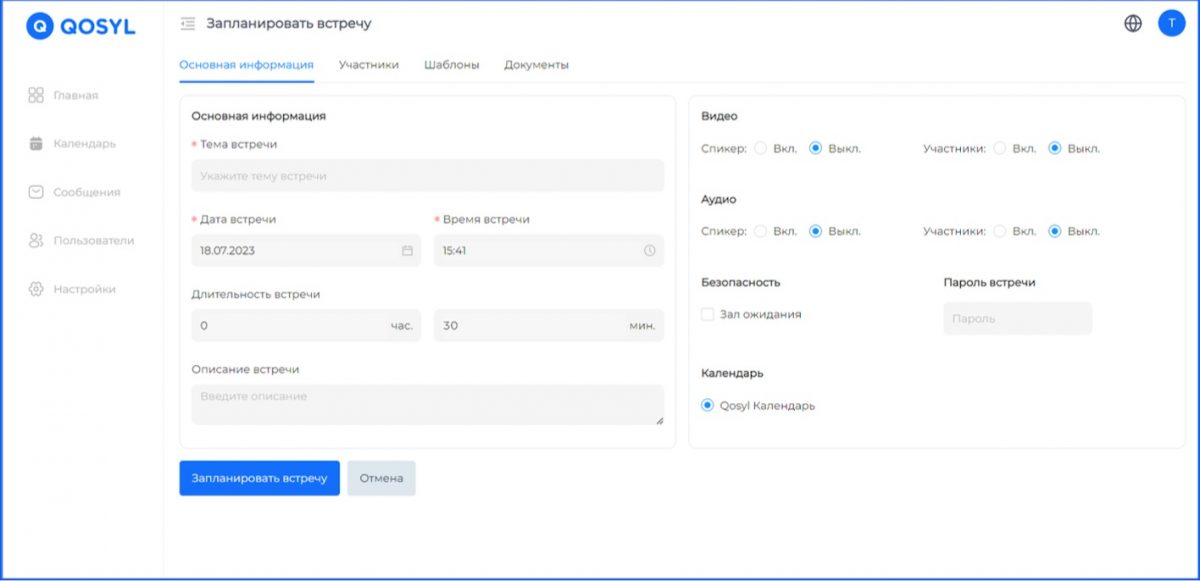Click the Отмена button

381,478
